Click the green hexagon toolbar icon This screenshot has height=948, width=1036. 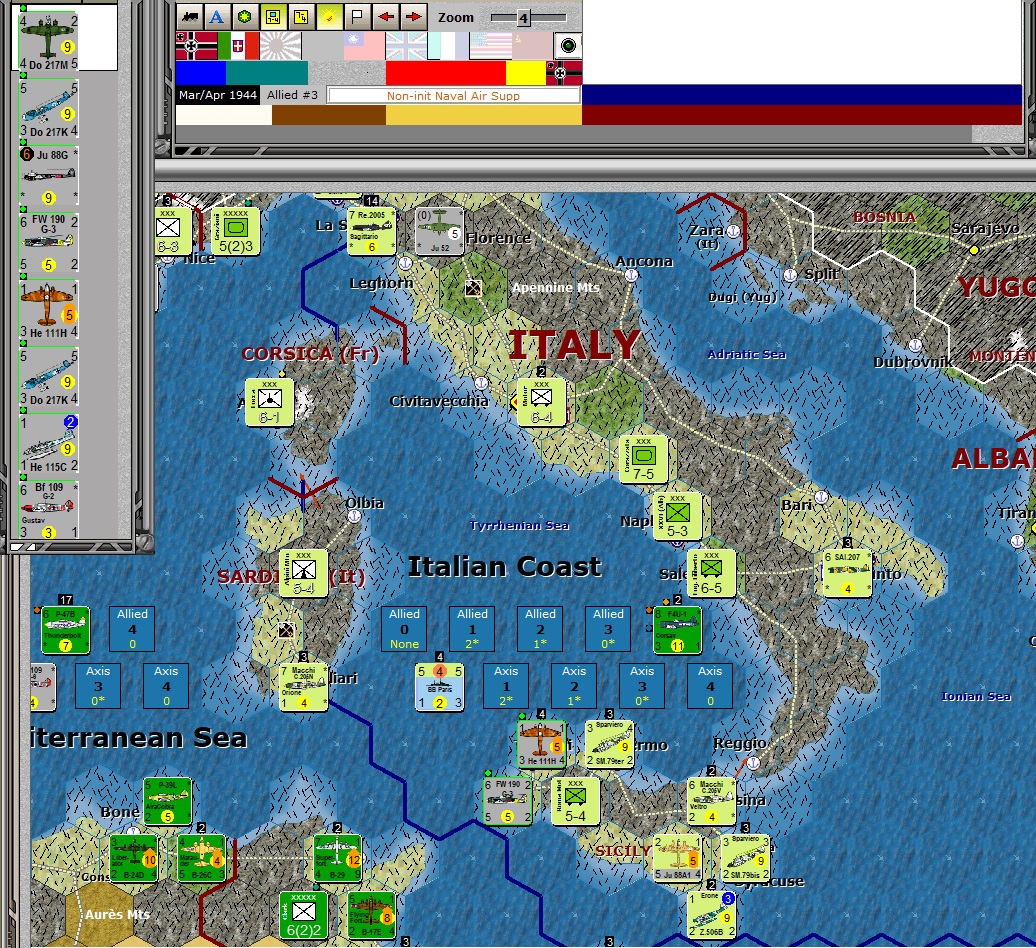click(x=244, y=17)
